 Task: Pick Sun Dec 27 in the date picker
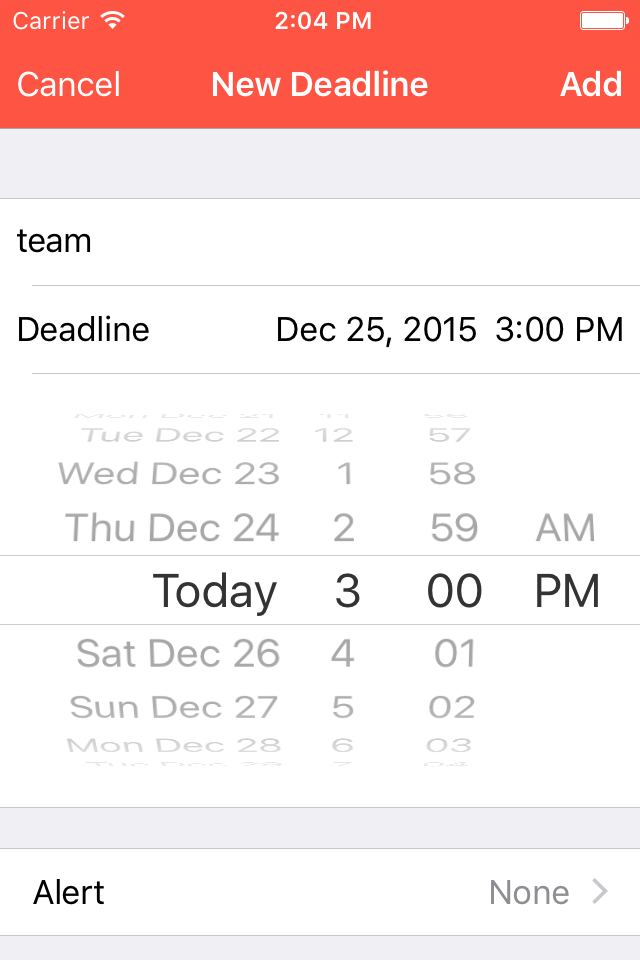174,707
